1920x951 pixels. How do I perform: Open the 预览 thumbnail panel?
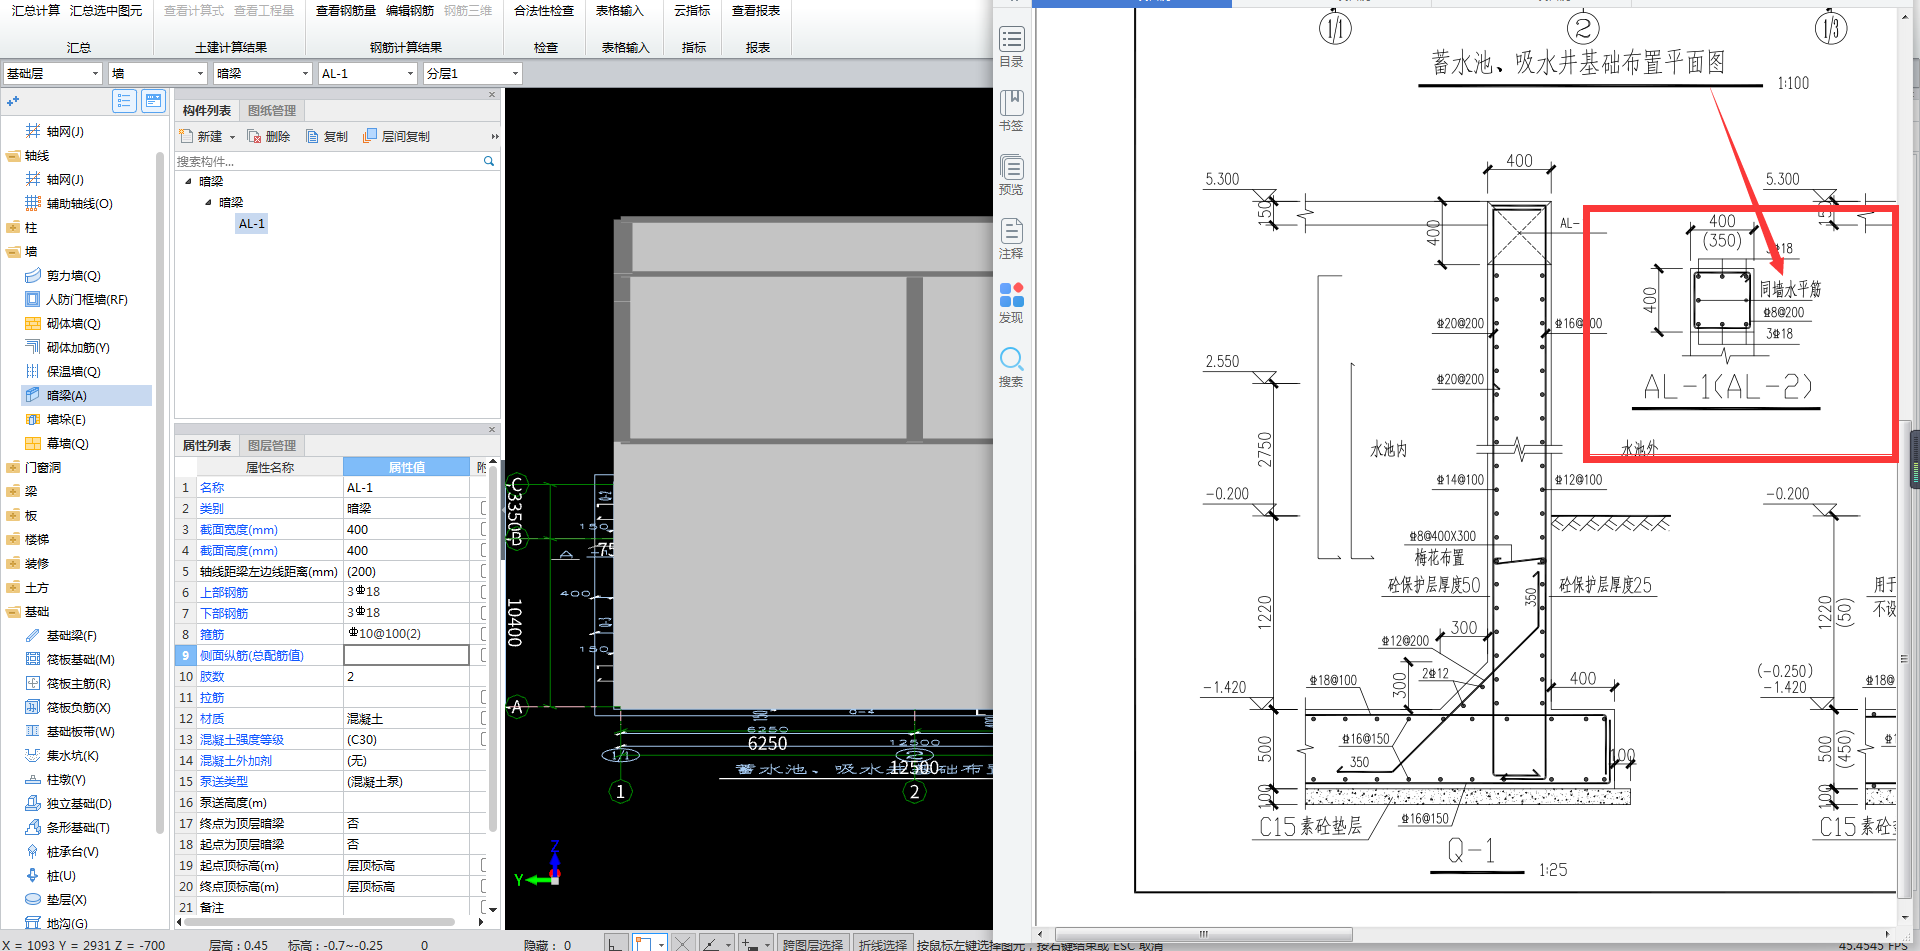(x=1011, y=175)
